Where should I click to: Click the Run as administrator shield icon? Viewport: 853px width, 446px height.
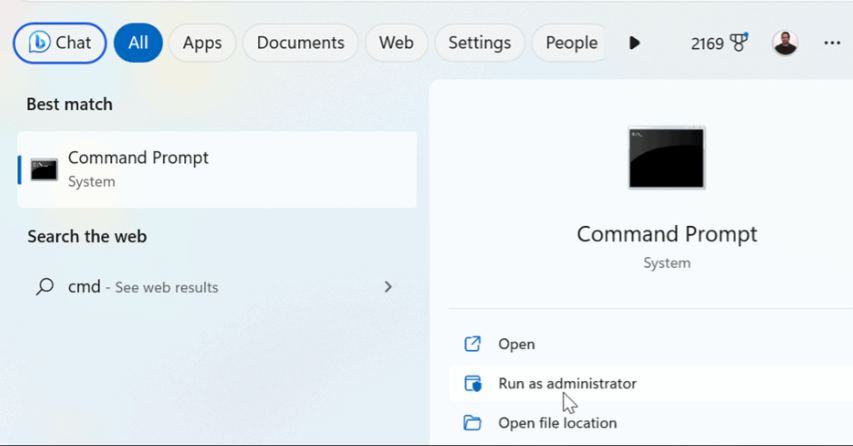(473, 383)
